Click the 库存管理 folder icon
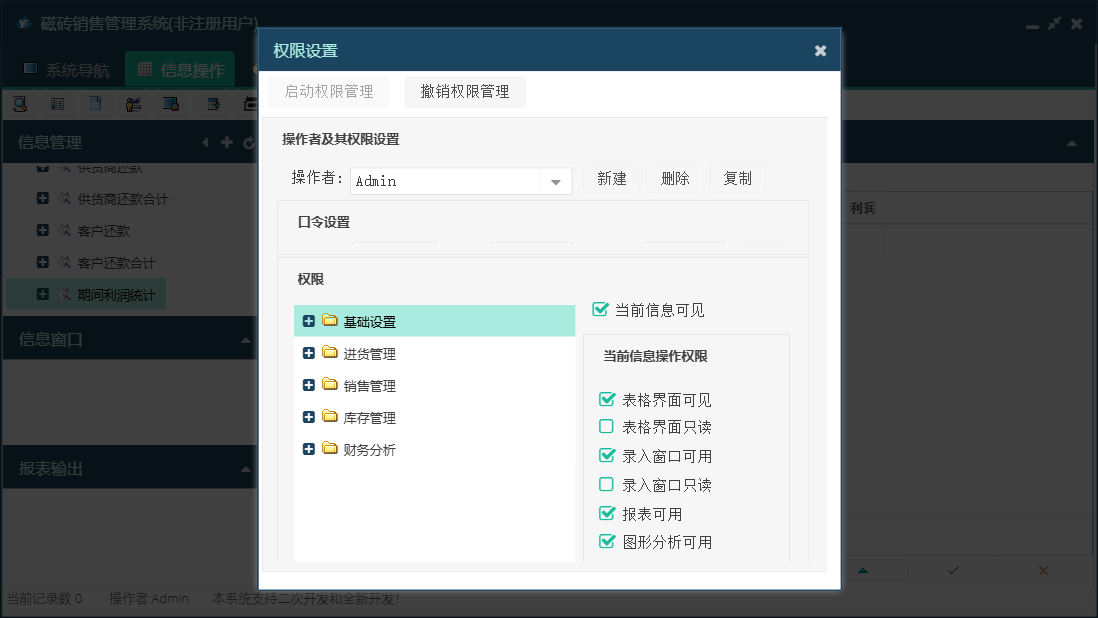The height and width of the screenshot is (618, 1098). tap(330, 417)
